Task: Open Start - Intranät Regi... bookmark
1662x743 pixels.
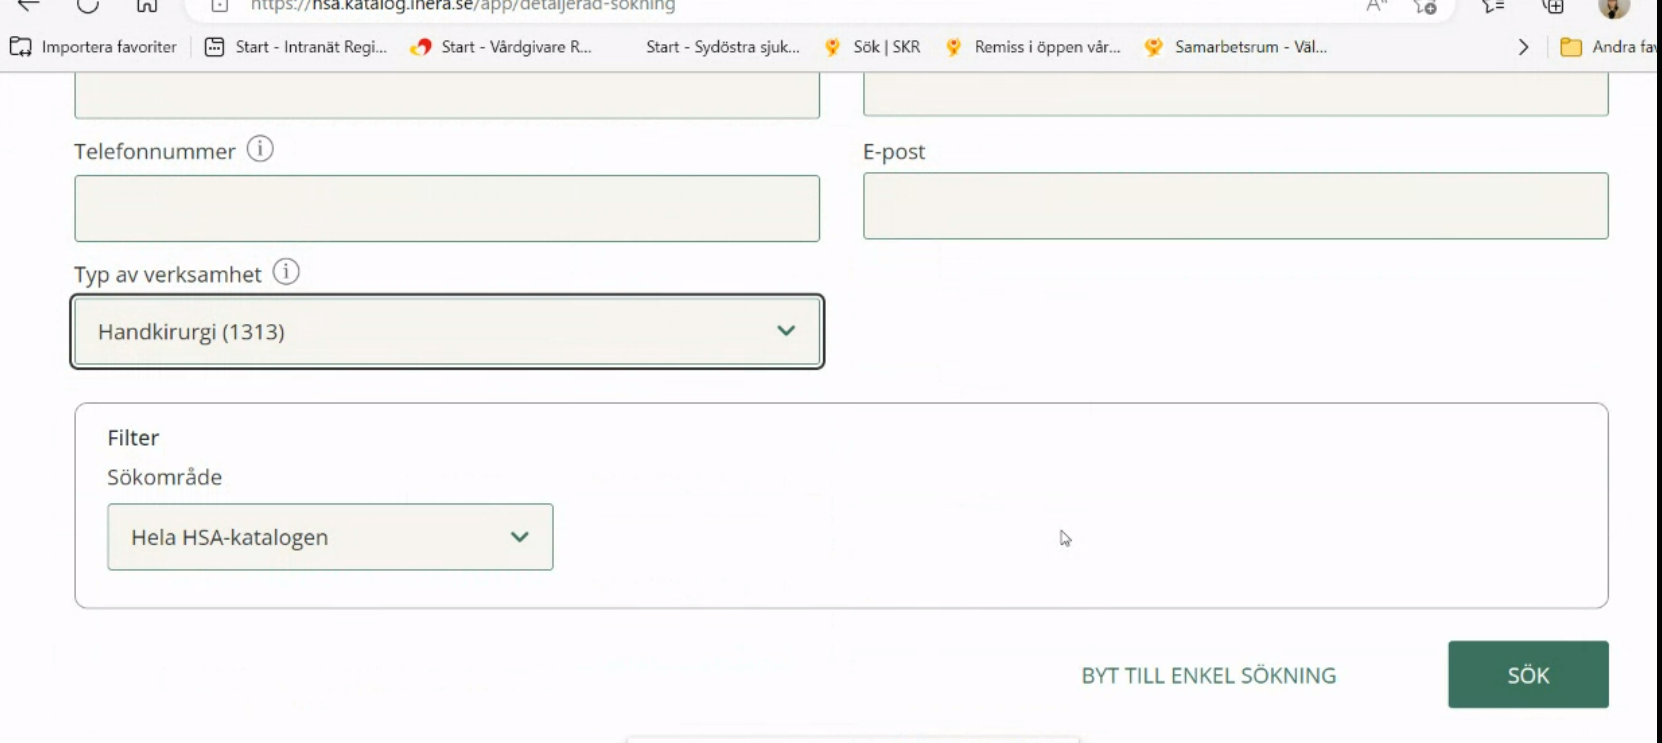Action: pos(296,47)
